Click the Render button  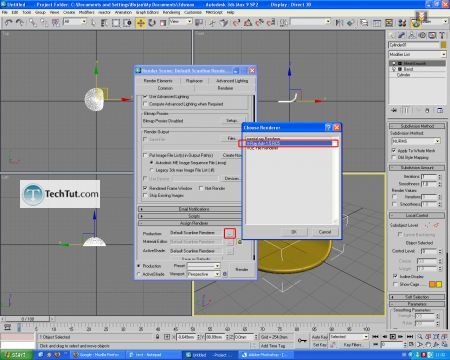pyautogui.click(x=242, y=269)
